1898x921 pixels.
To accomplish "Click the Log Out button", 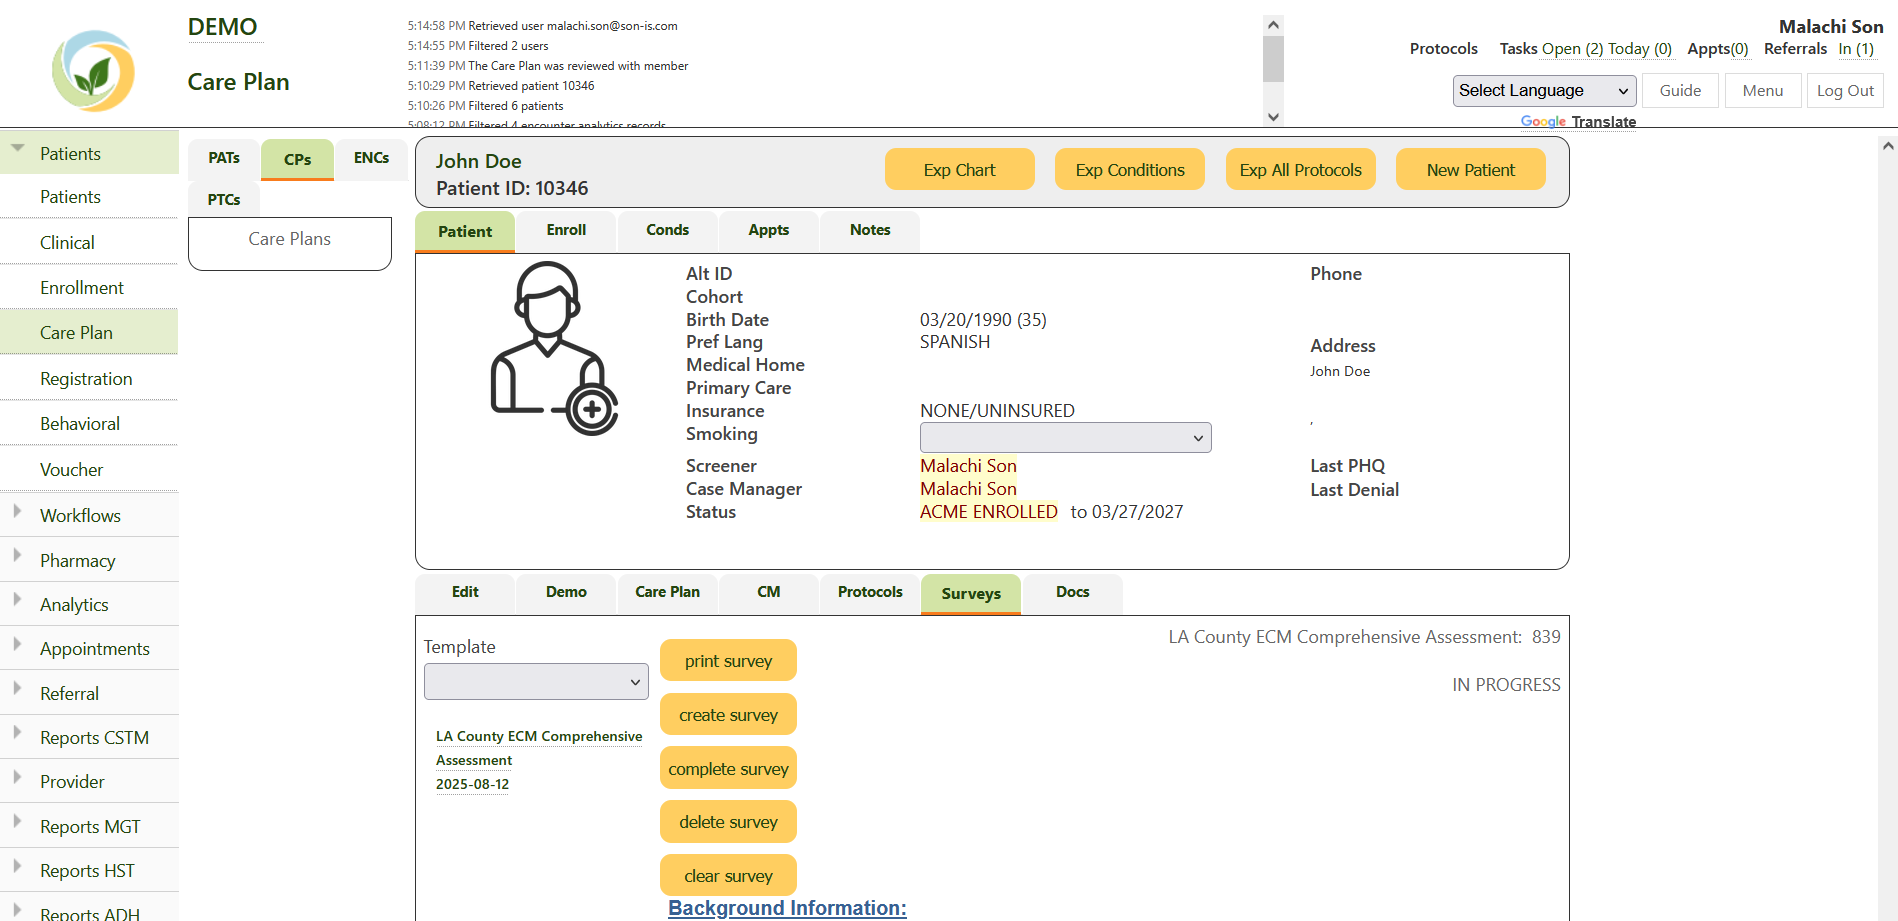I will point(1844,91).
